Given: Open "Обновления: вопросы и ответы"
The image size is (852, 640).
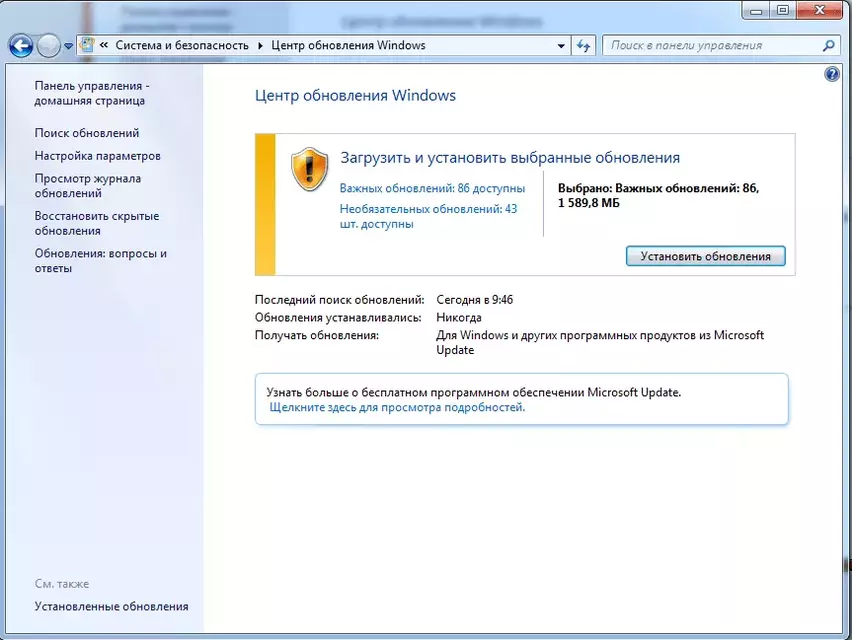Looking at the screenshot, I should pyautogui.click(x=101, y=261).
